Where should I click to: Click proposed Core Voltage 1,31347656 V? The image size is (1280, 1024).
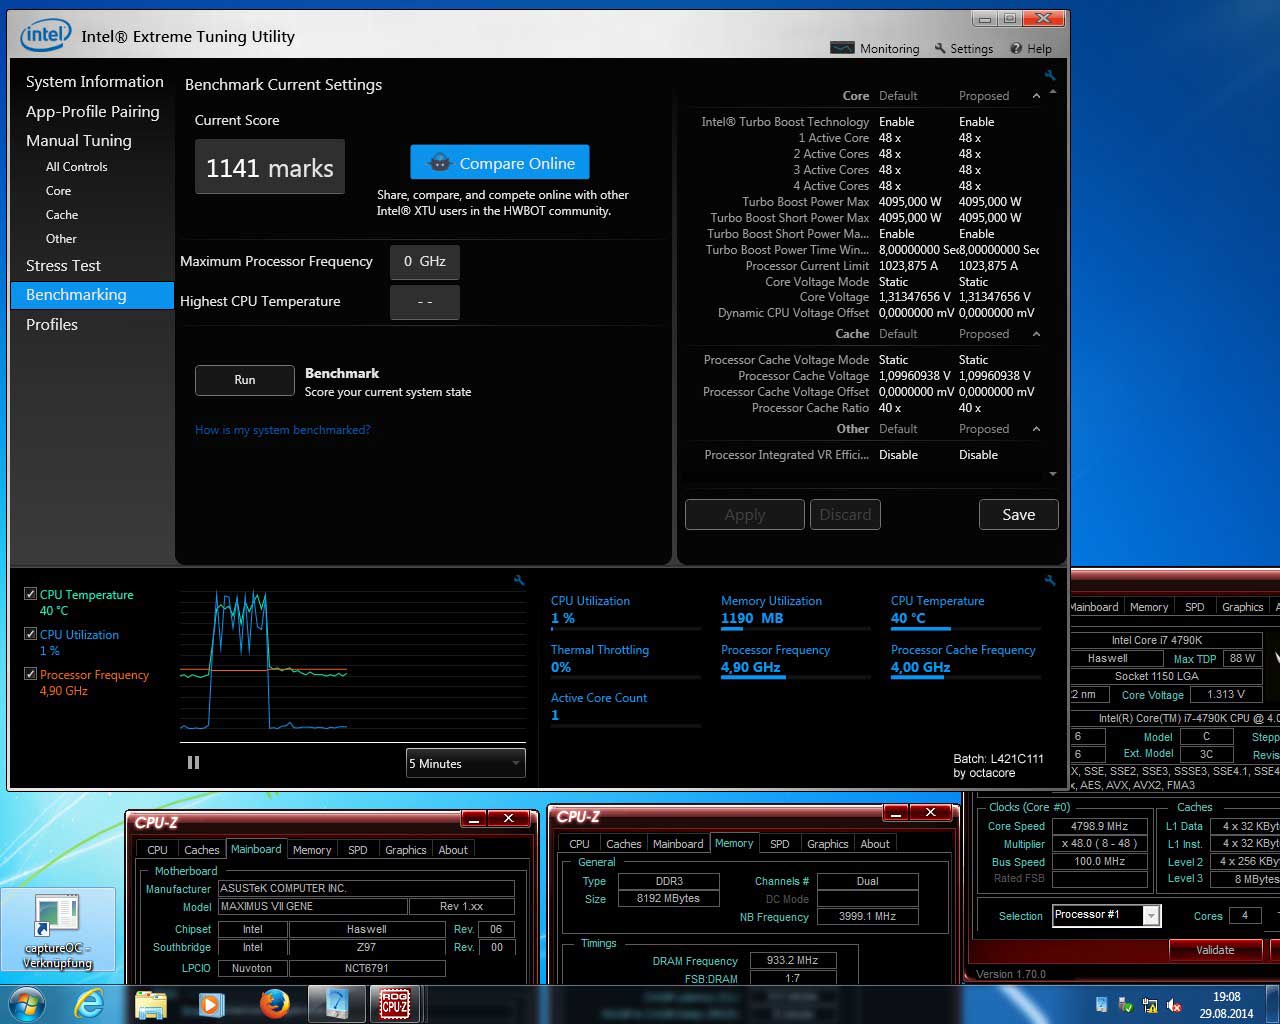point(994,297)
